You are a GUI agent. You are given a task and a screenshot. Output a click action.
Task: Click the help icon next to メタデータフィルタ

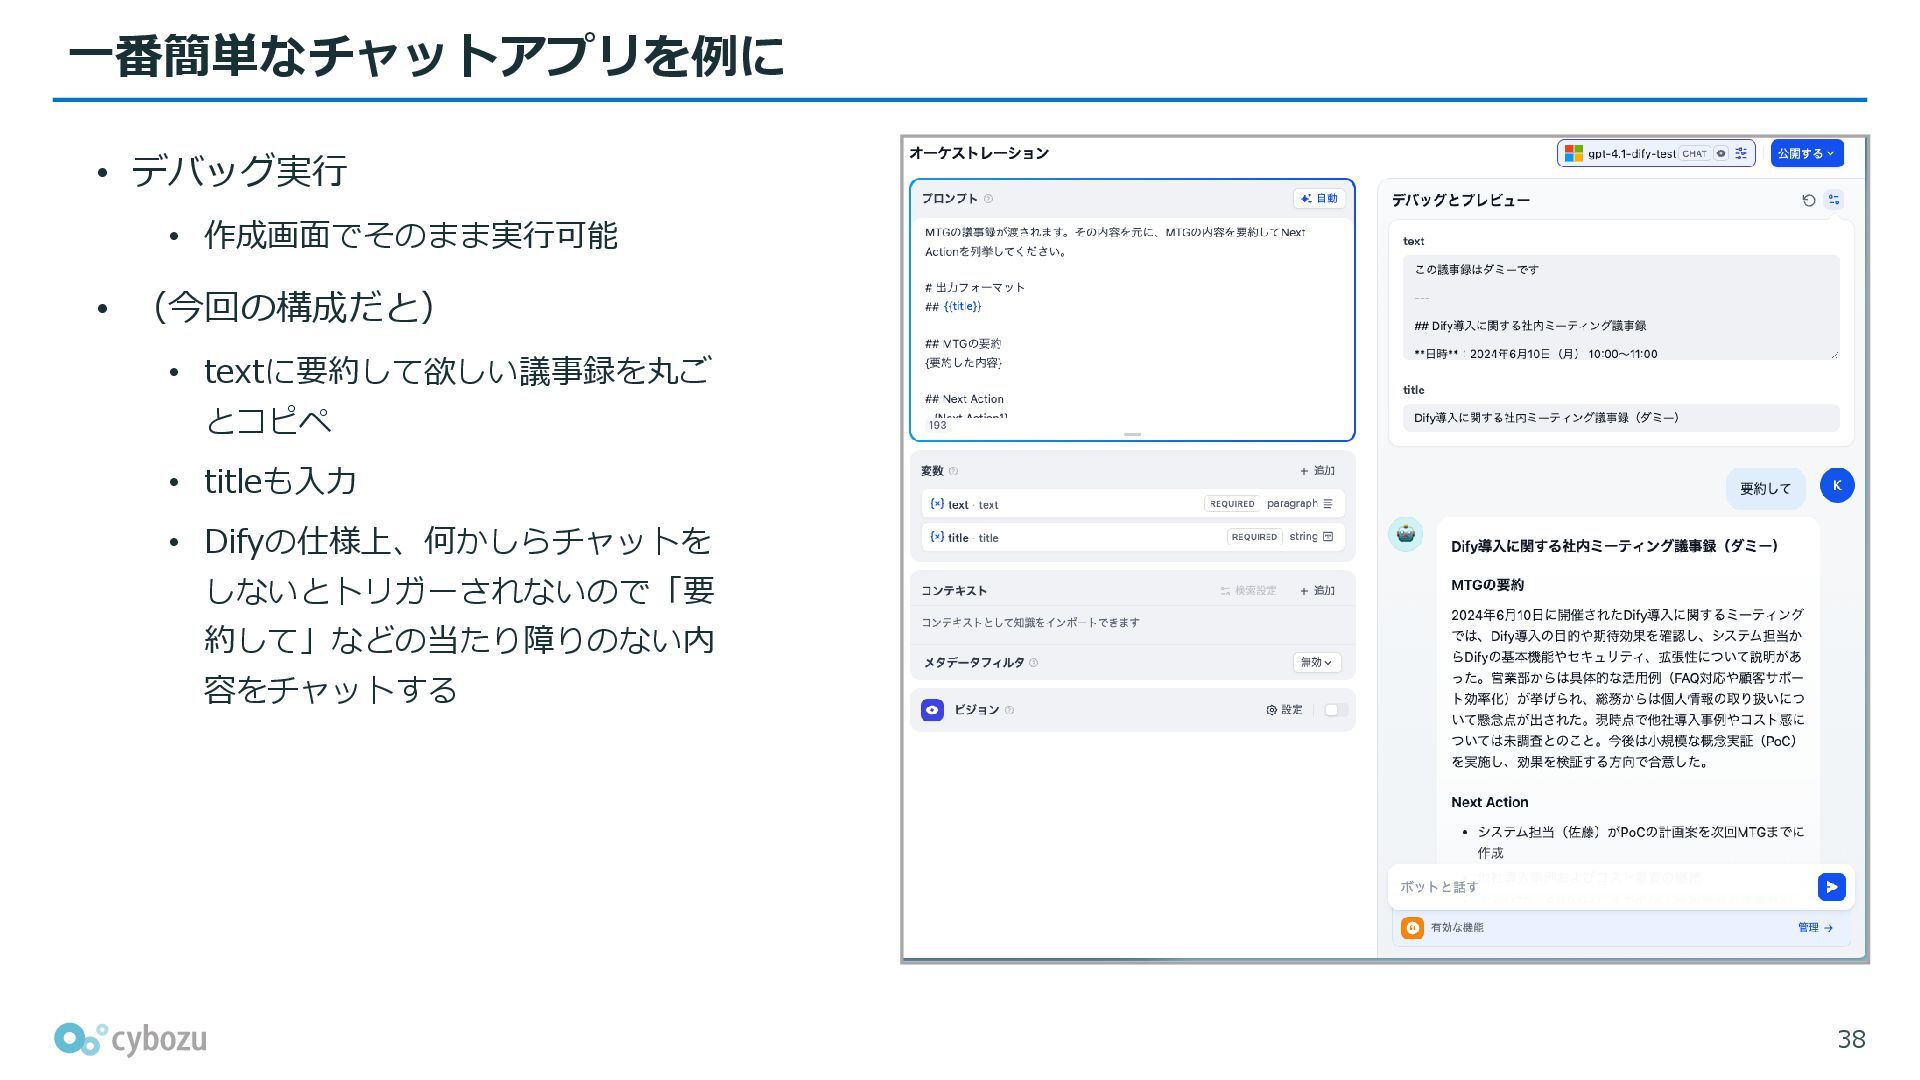(1033, 663)
